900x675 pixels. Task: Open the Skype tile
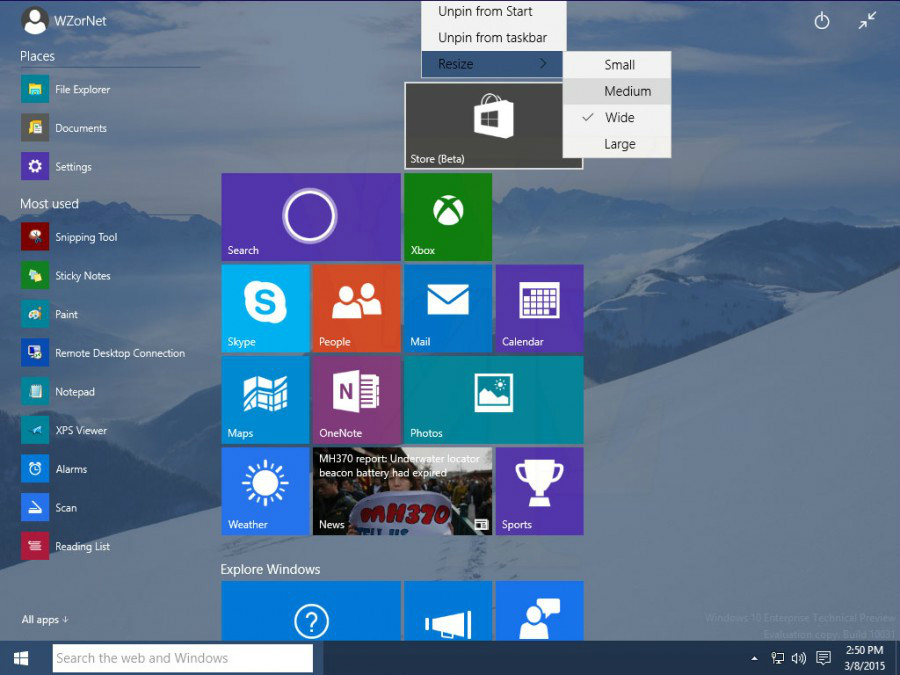(265, 308)
